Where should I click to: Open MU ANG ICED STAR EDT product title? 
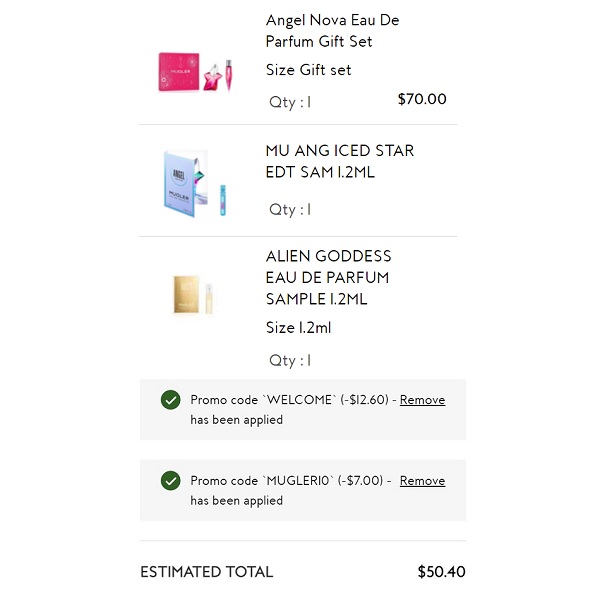pyautogui.click(x=339, y=161)
